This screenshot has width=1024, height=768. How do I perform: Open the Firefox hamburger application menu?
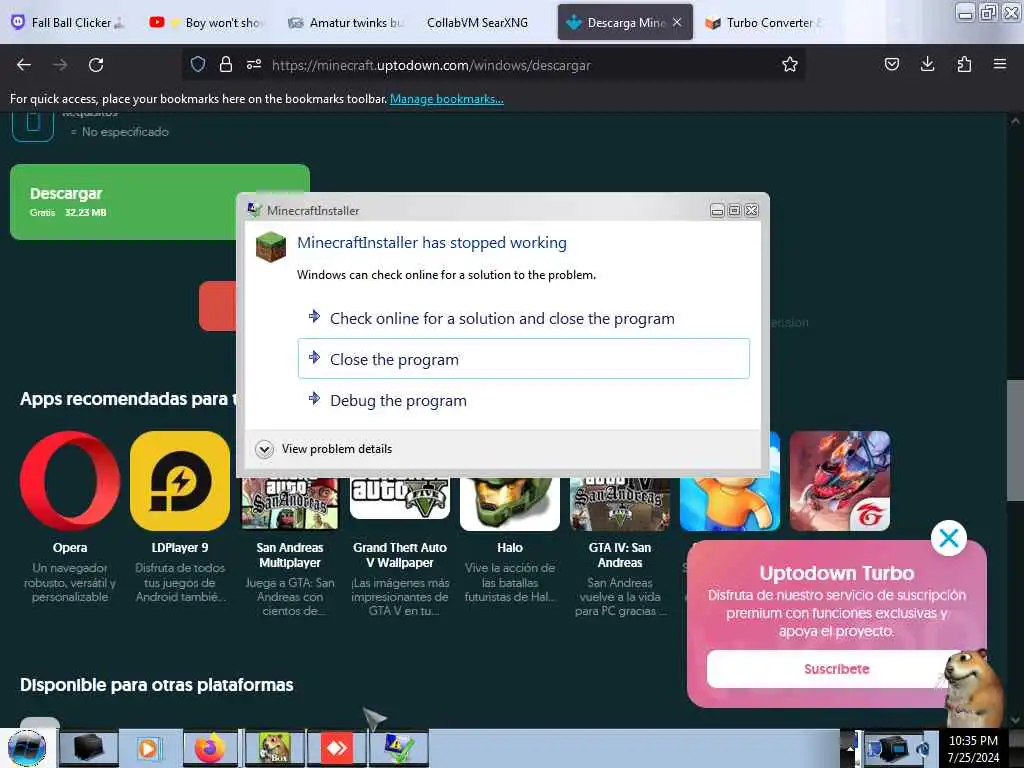pyautogui.click(x=1000, y=64)
